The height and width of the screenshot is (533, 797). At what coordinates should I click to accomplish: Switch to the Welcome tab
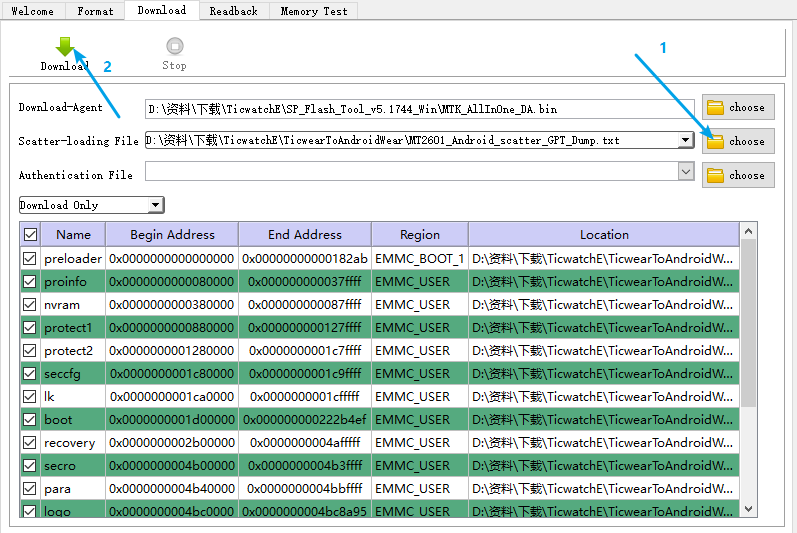pyautogui.click(x=33, y=11)
